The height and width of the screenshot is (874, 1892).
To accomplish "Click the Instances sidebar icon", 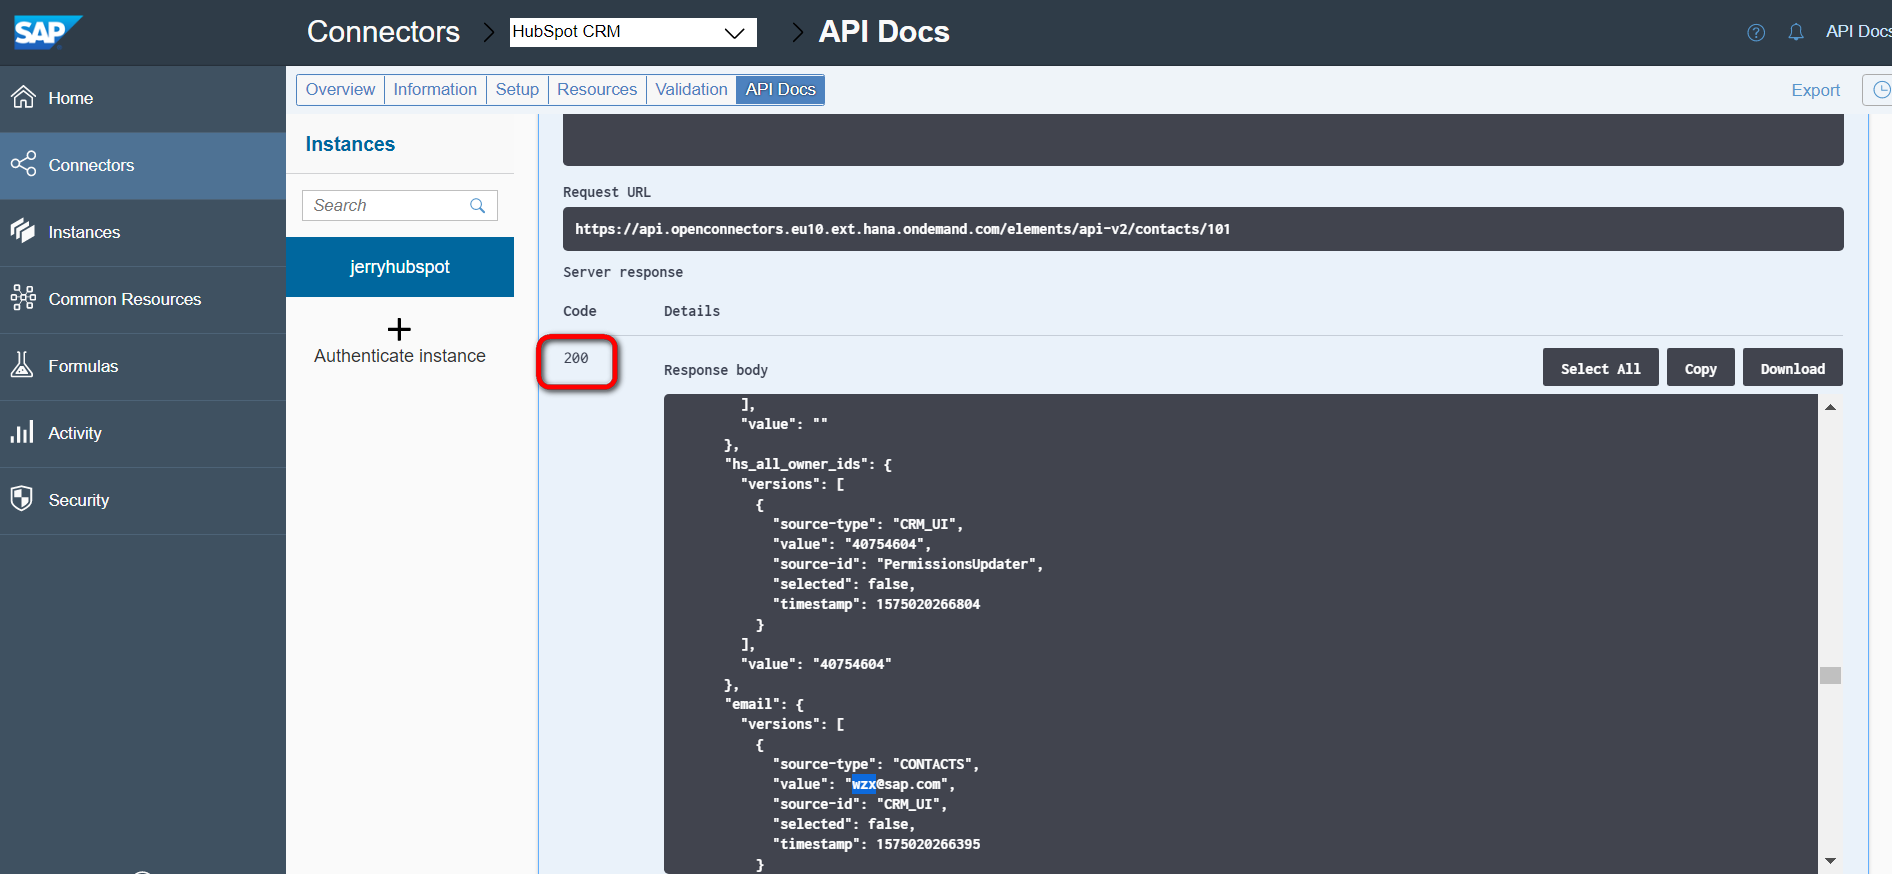I will pyautogui.click(x=23, y=230).
